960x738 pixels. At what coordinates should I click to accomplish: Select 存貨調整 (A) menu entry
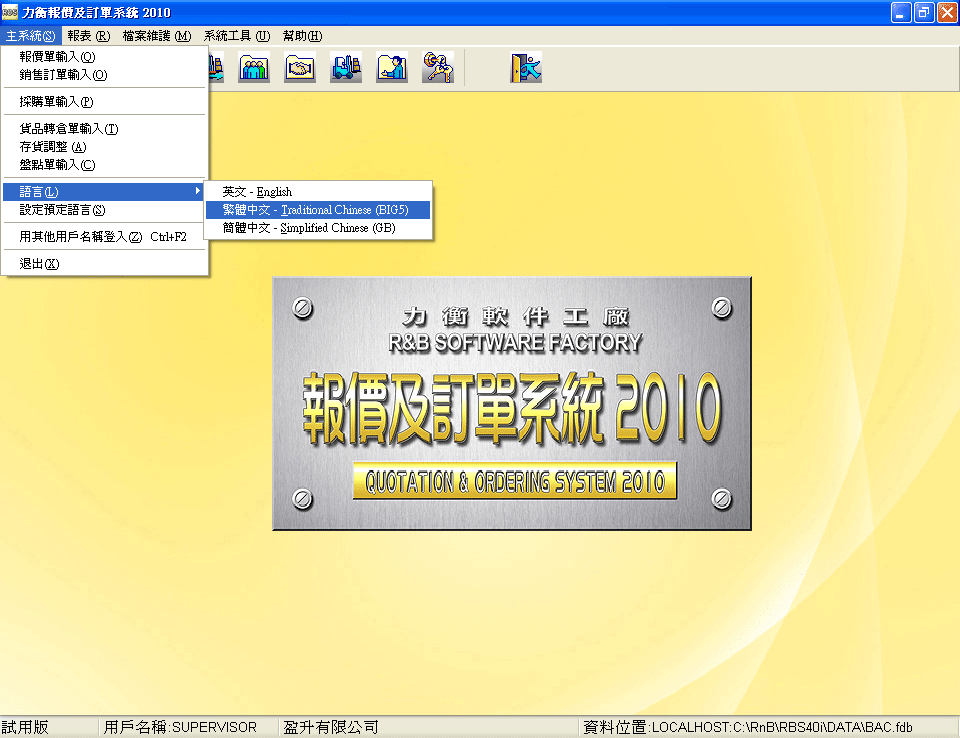click(x=105, y=147)
